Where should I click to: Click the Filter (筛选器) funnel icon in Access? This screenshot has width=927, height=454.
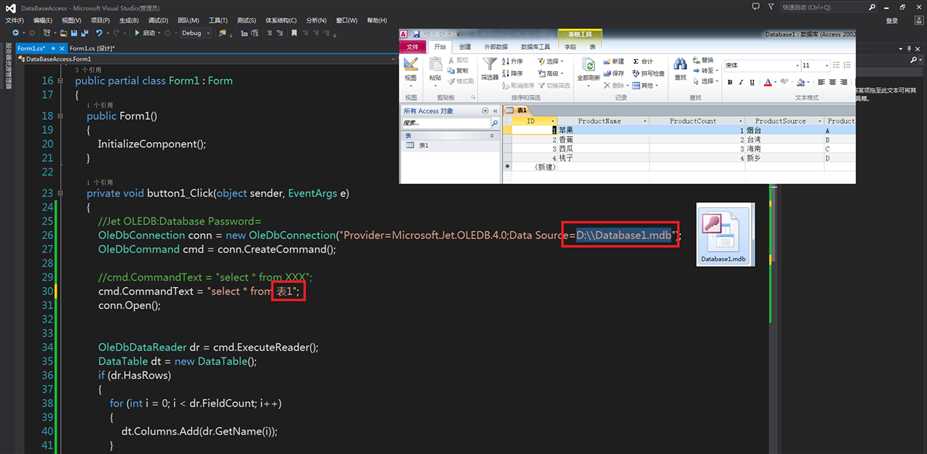point(489,64)
